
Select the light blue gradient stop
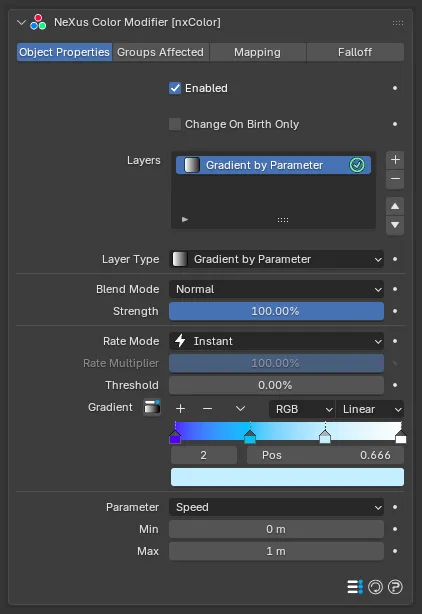pyautogui.click(x=325, y=437)
